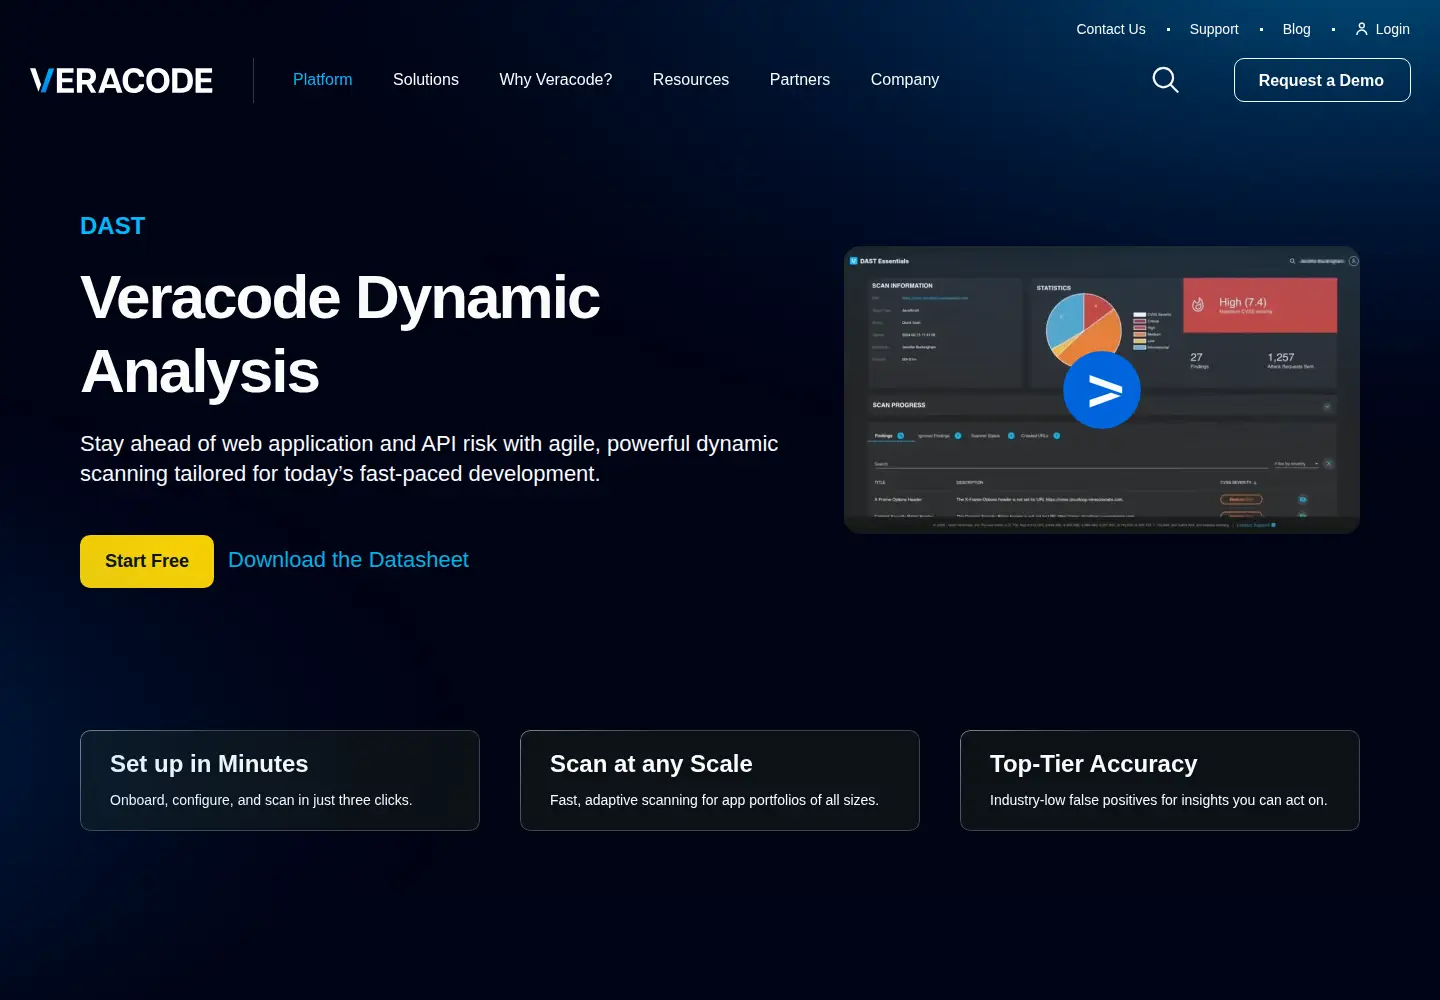
Task: Select the Top-Tier Accuracy card
Action: 1160,780
